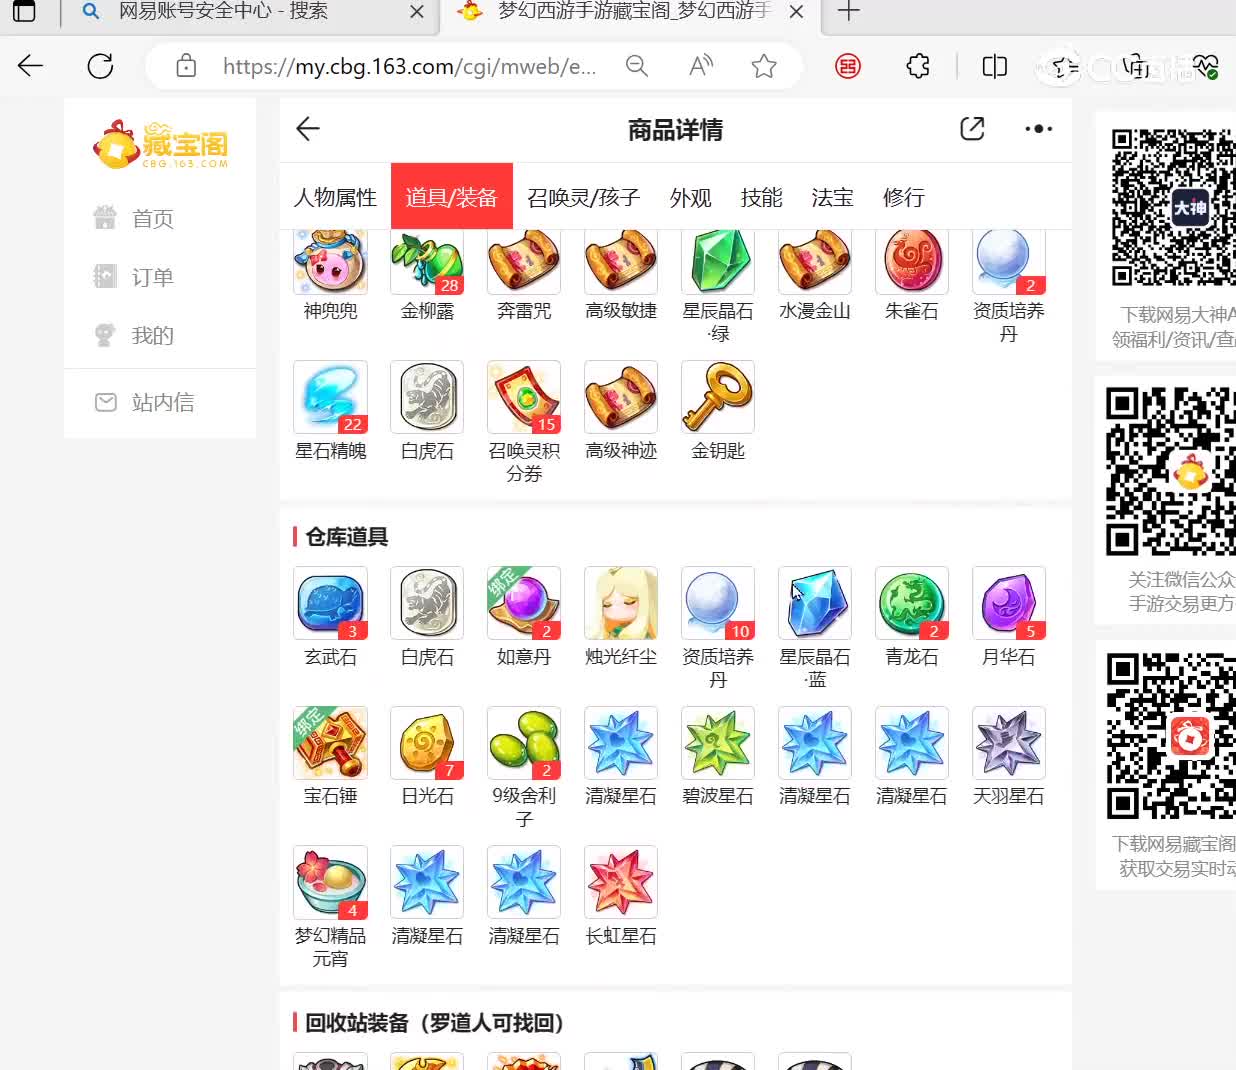Switch to the 人物属性 tab
The width and height of the screenshot is (1236, 1070).
coord(335,198)
